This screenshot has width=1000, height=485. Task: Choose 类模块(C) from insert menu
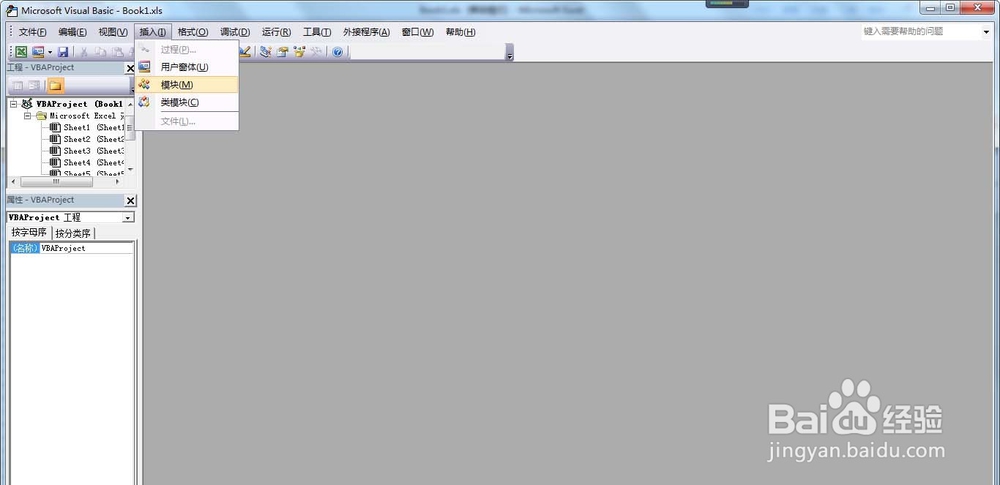click(187, 103)
